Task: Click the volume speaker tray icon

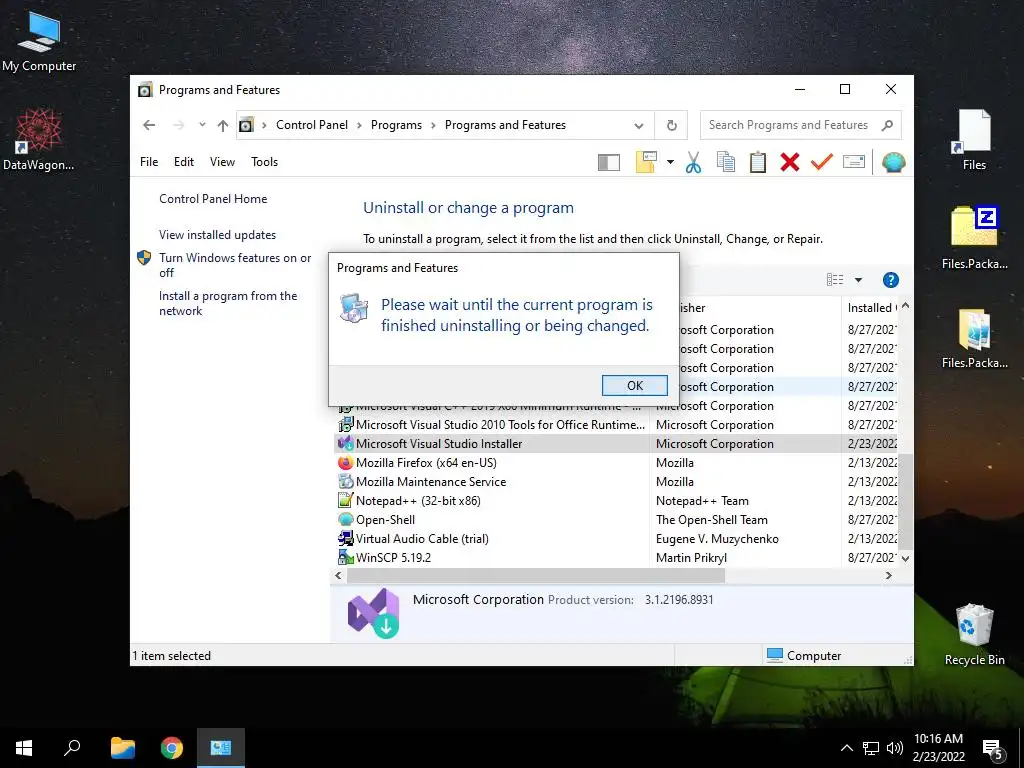Action: (894, 748)
